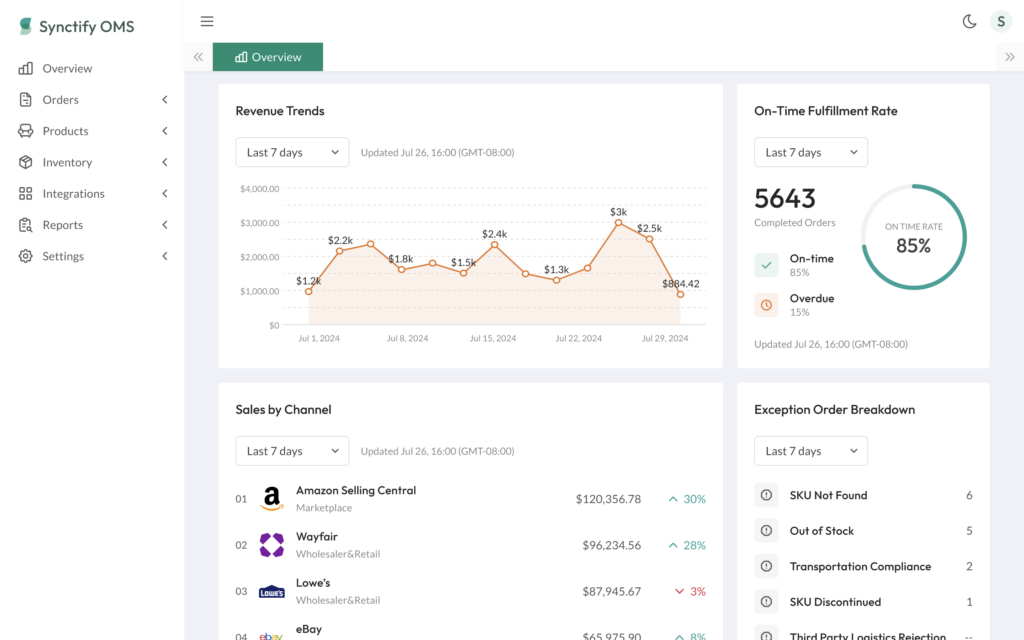Click the Lowe's logo icon
This screenshot has width=1024, height=640.
click(x=272, y=592)
